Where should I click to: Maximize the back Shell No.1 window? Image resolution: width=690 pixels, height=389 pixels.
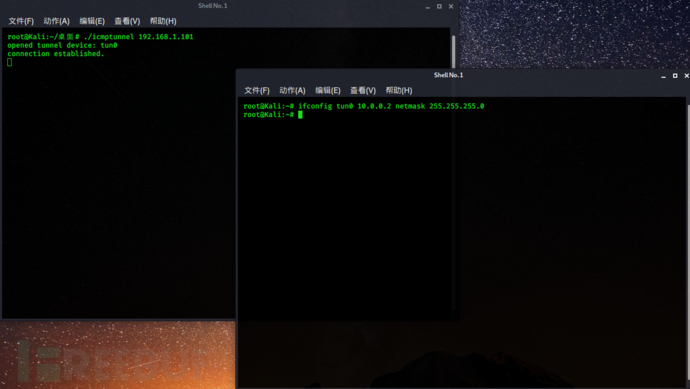(x=439, y=6)
